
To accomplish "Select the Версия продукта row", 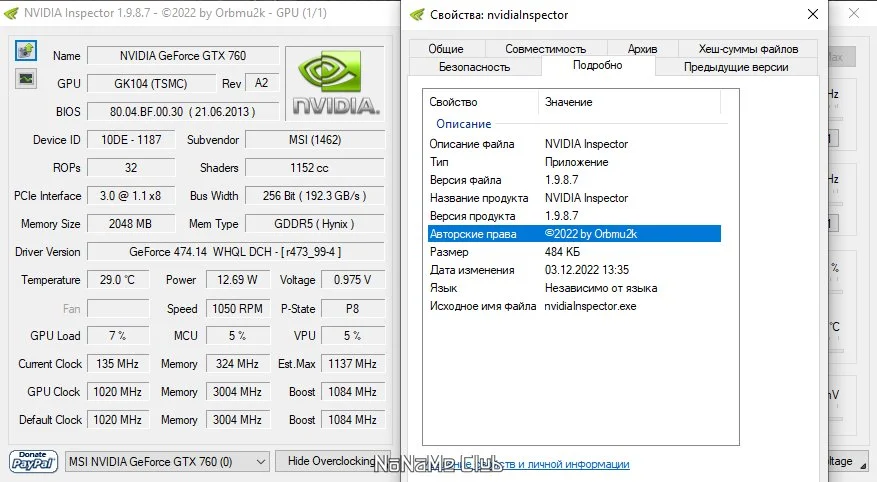I will click(574, 215).
